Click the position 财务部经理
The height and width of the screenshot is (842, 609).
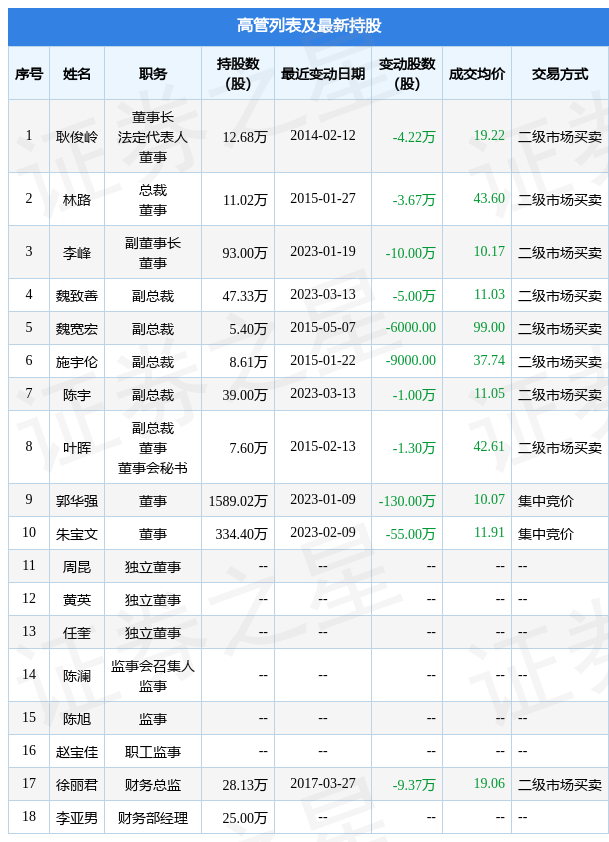pyautogui.click(x=153, y=818)
